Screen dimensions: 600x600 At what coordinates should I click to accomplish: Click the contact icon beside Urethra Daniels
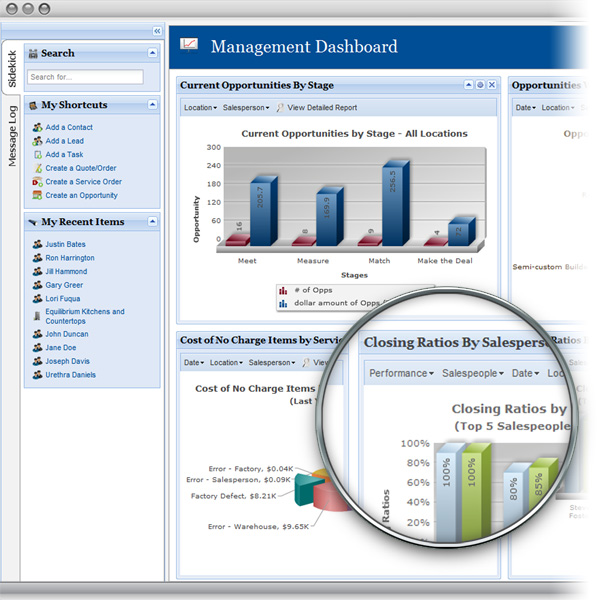click(x=37, y=375)
